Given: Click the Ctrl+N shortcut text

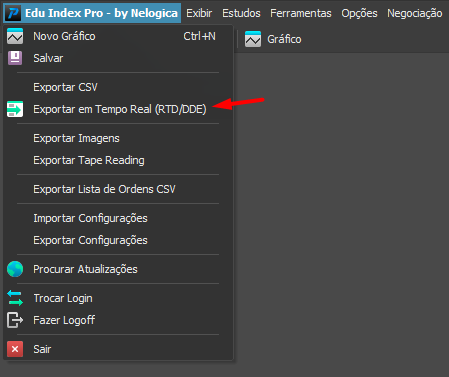Looking at the screenshot, I should [199, 36].
